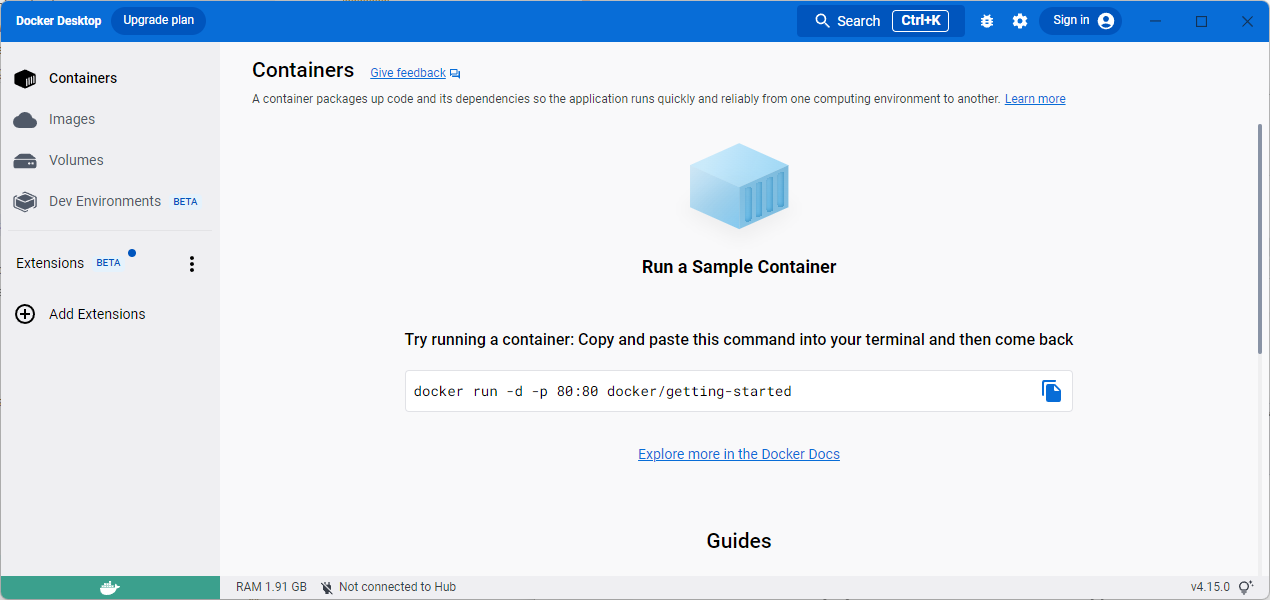Open the troubleshoot bug icon
The width and height of the screenshot is (1270, 600).
click(987, 21)
